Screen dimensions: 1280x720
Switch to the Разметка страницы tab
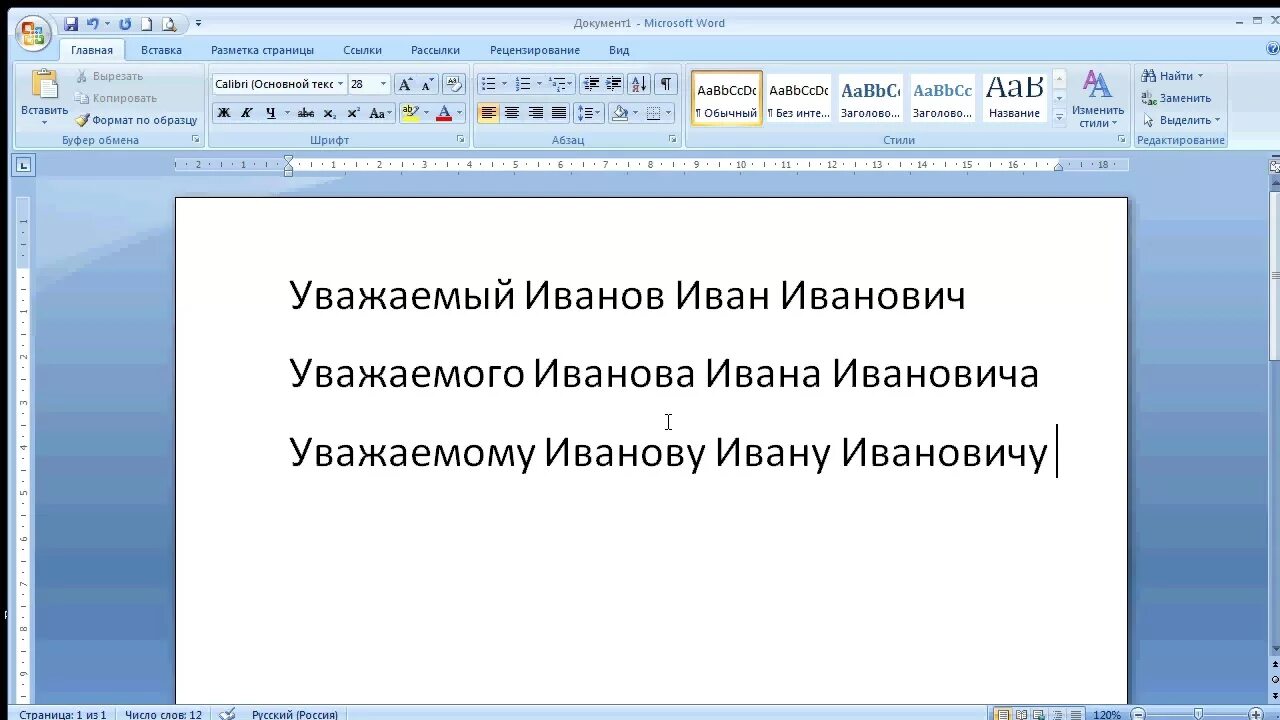point(262,50)
